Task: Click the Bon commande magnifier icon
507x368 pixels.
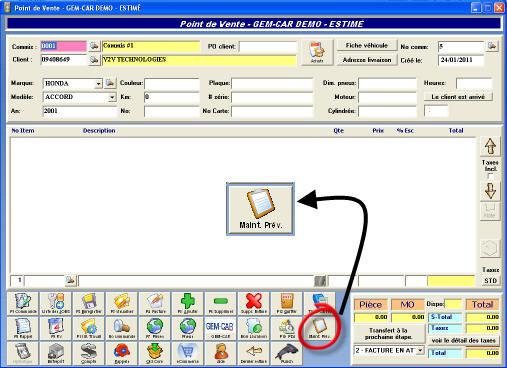Action: [x=122, y=328]
